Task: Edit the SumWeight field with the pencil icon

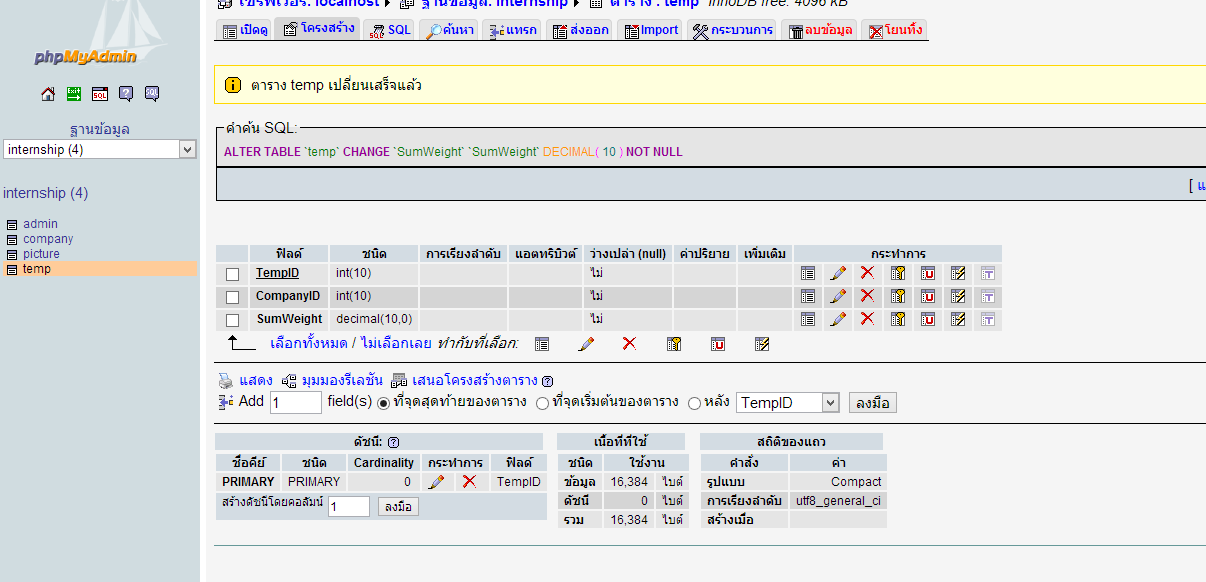Action: [x=838, y=319]
